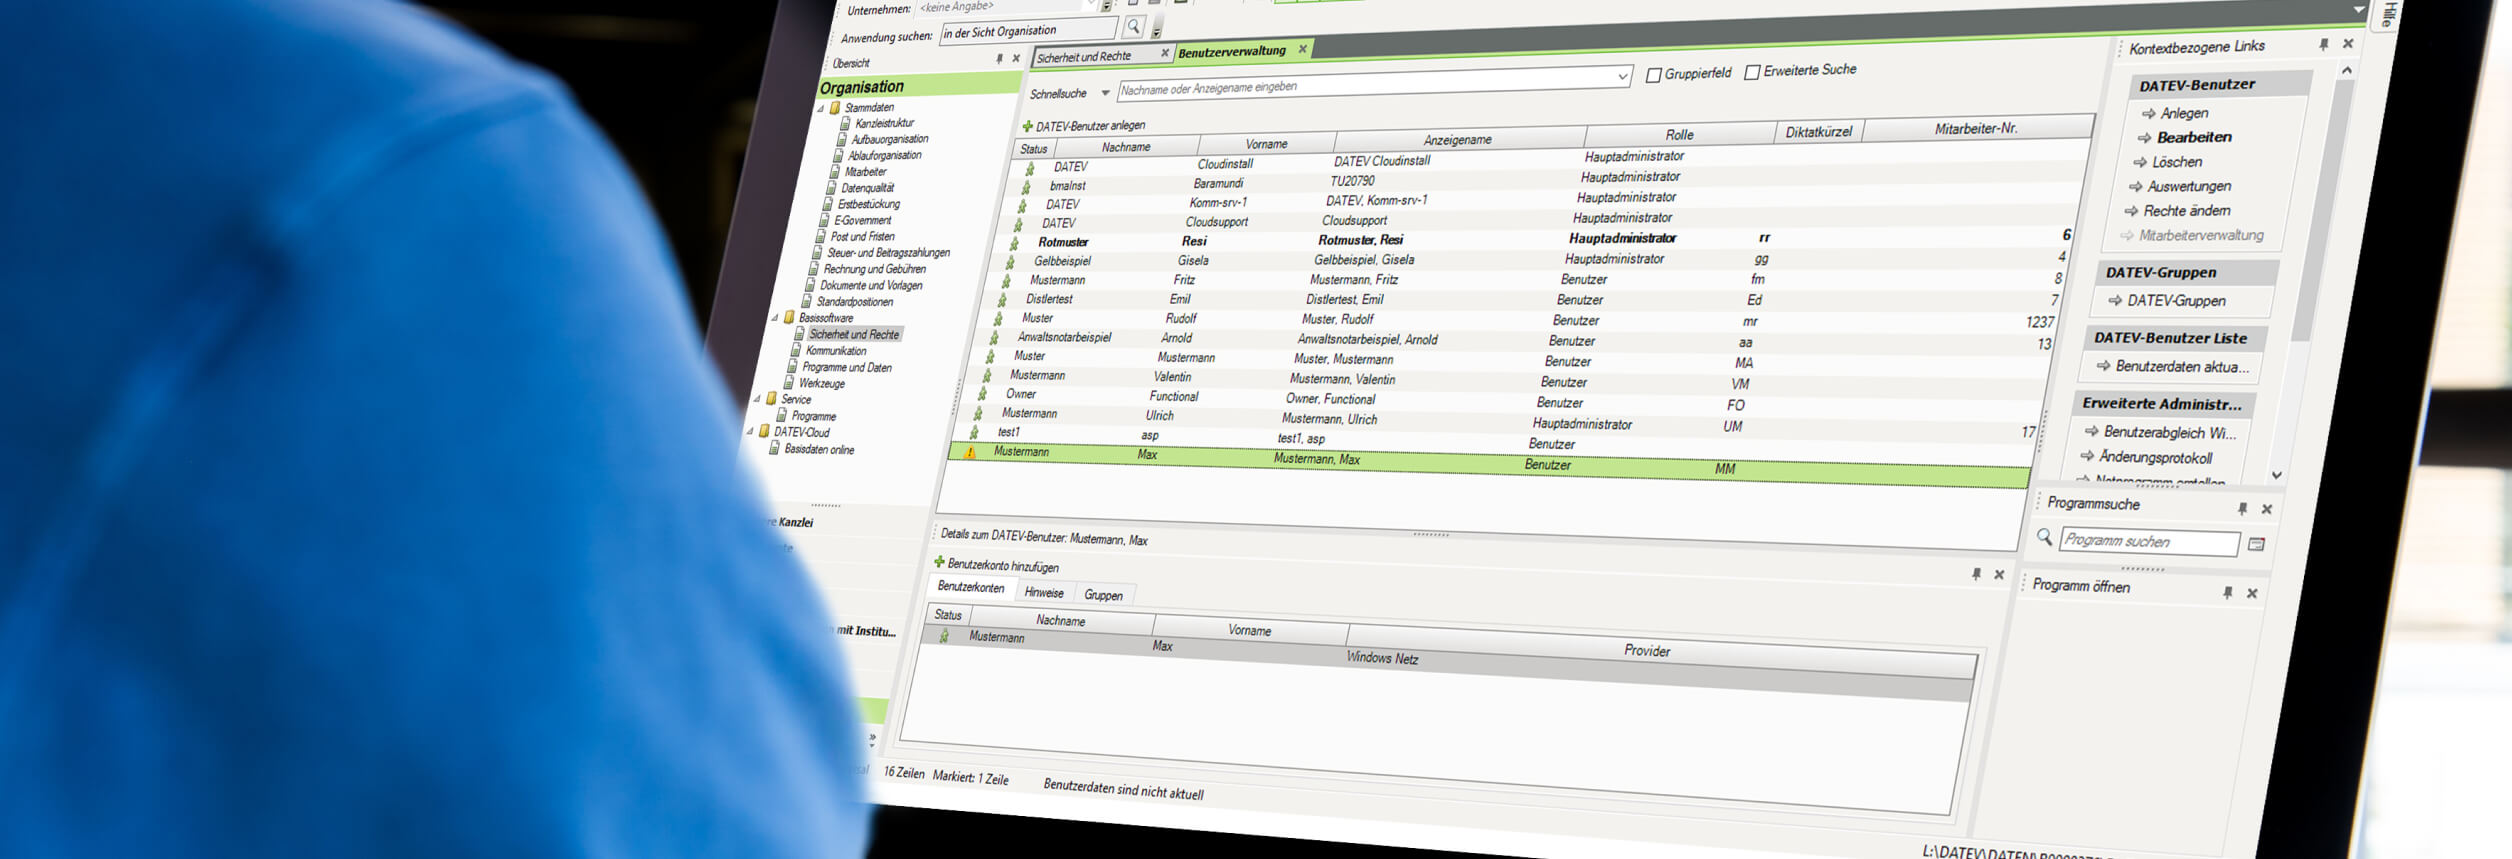Collapse the Stammdaten tree node

[x=821, y=108]
